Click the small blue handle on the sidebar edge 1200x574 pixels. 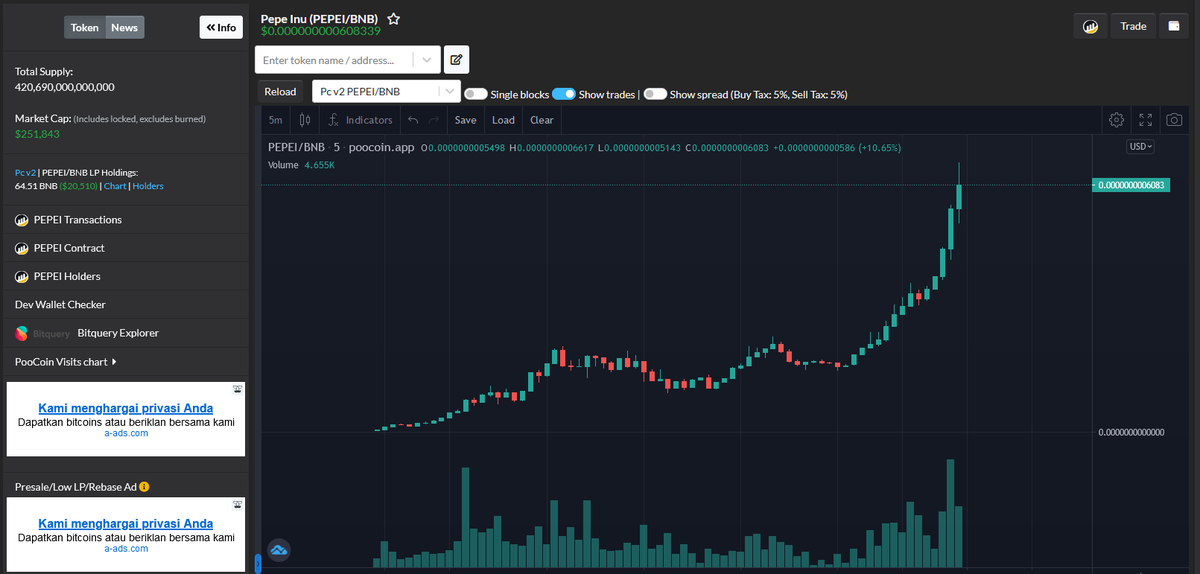(257, 564)
